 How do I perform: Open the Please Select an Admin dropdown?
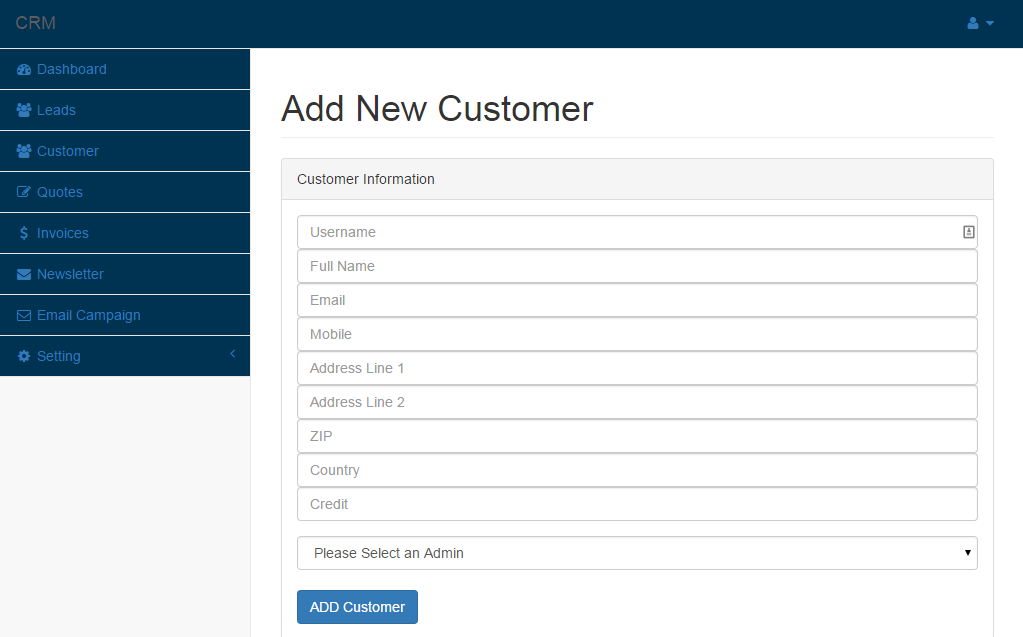coord(637,552)
